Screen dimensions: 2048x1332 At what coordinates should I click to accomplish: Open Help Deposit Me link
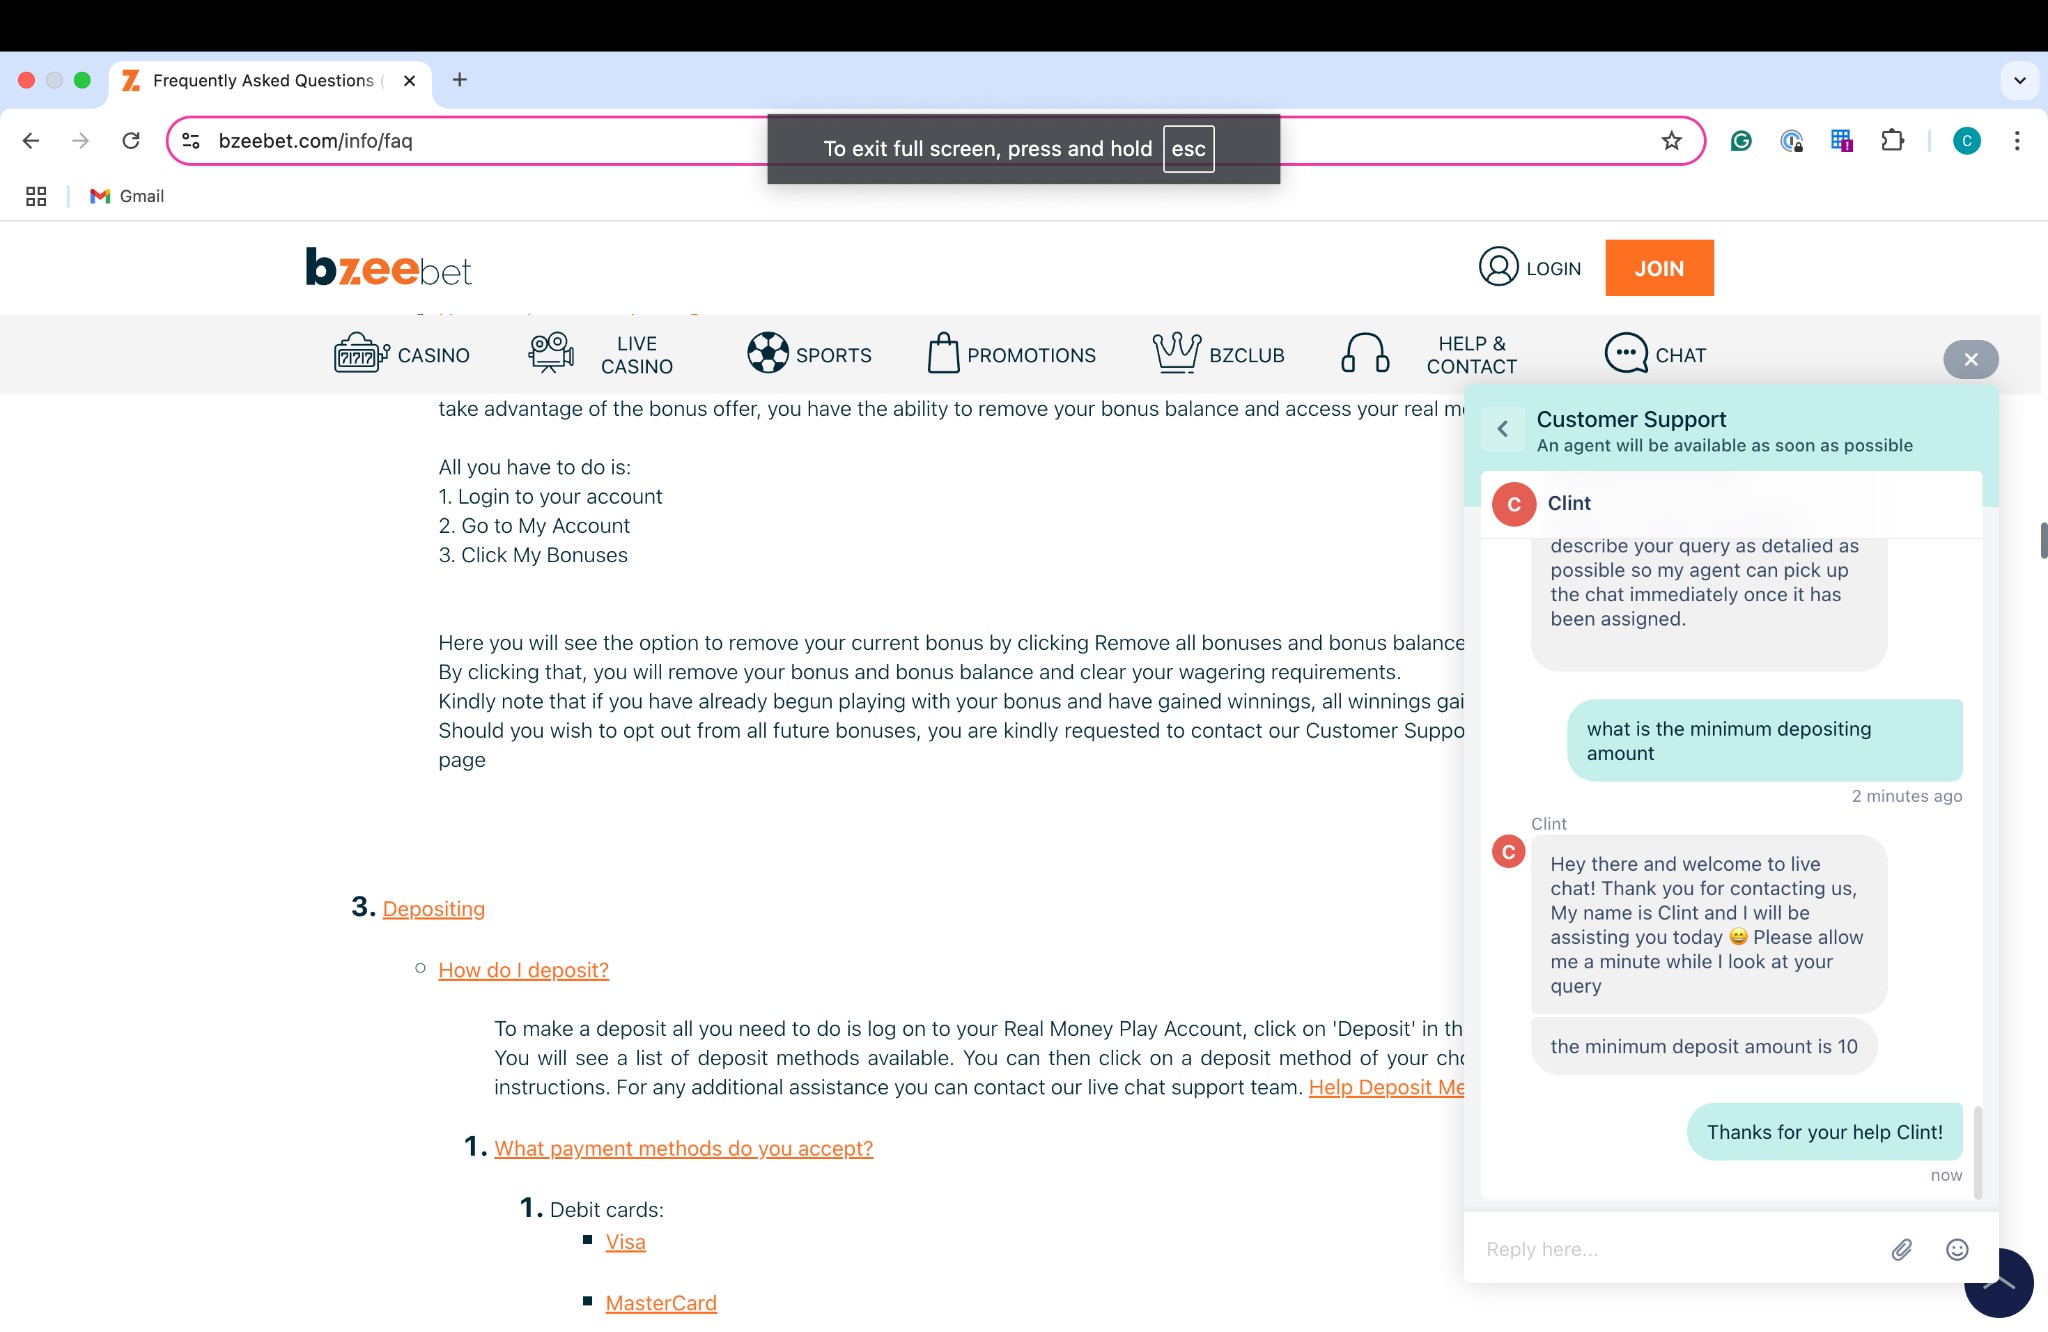point(1386,1088)
